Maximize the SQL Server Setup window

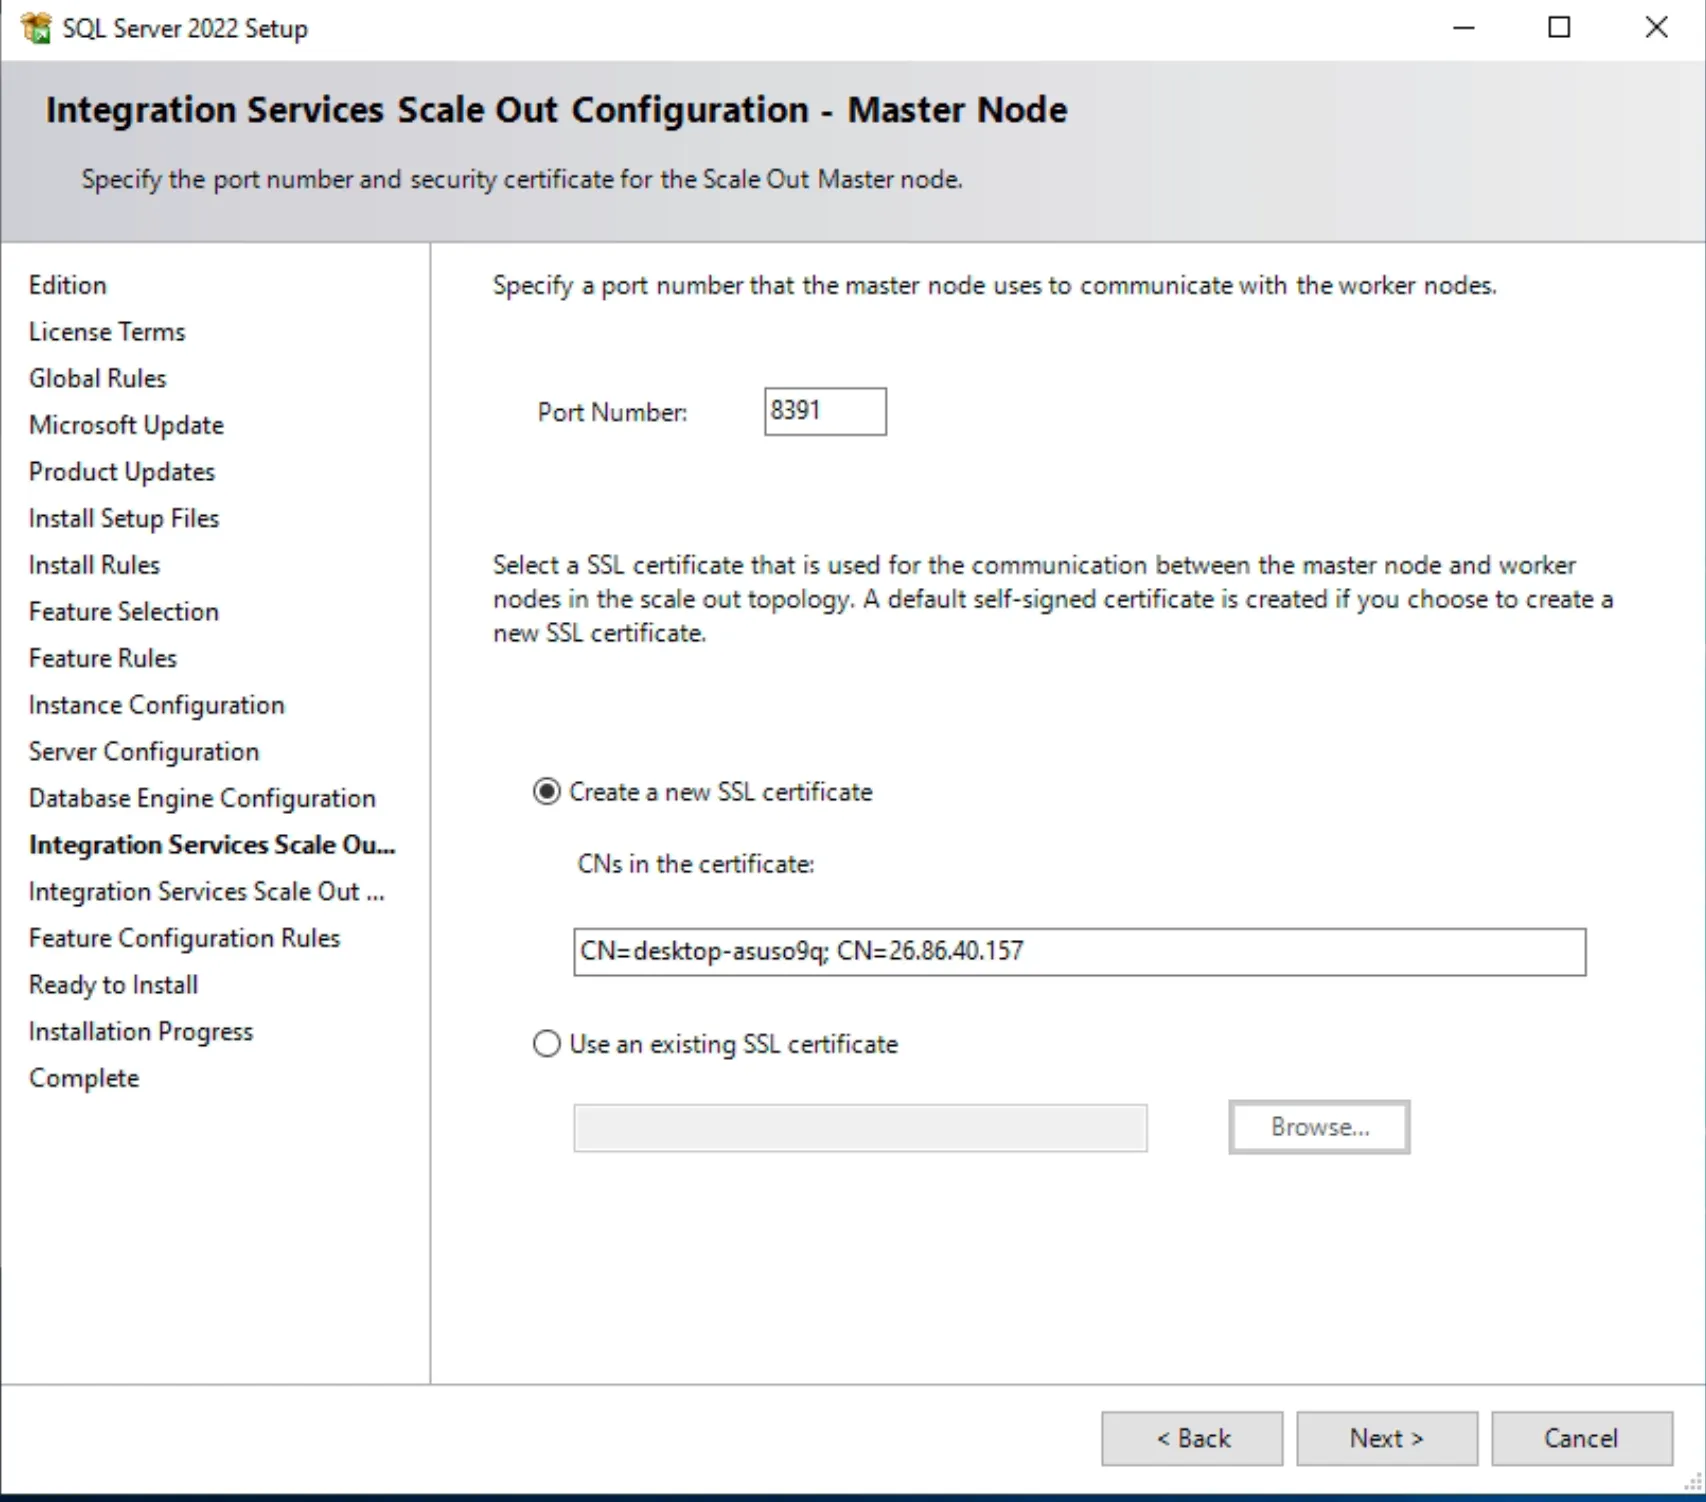[1559, 28]
